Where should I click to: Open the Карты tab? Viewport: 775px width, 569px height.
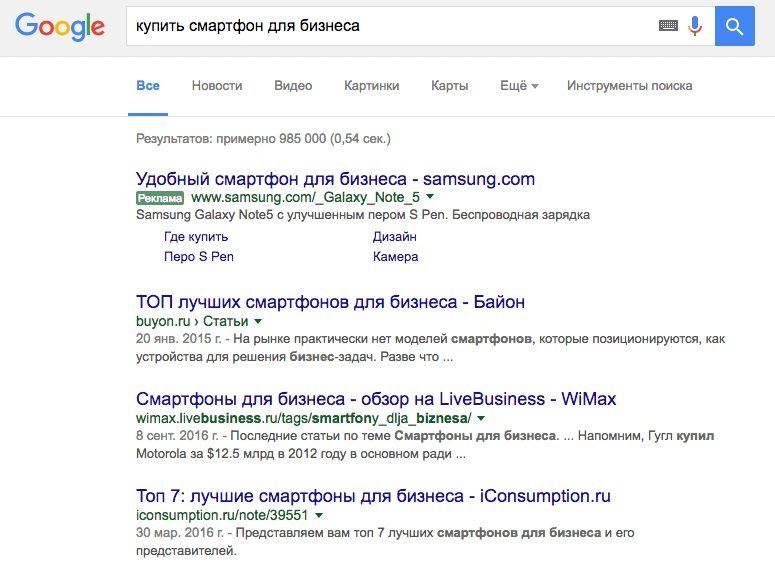point(450,86)
